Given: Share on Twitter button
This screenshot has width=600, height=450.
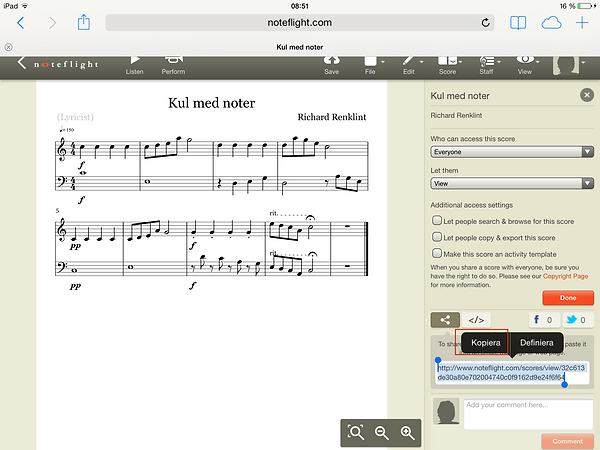Looking at the screenshot, I should click(x=577, y=320).
